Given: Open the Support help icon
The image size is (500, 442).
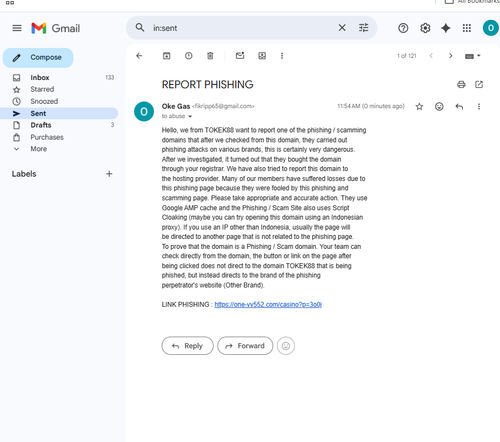Looking at the screenshot, I should [403, 28].
